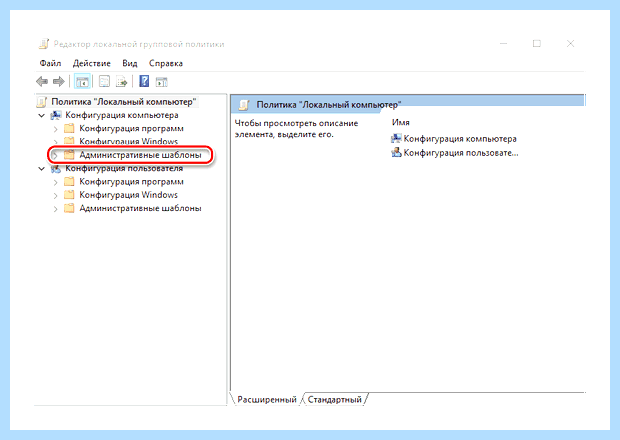
Task: Select Конфигурация пользователя in the tree
Action: (x=124, y=169)
